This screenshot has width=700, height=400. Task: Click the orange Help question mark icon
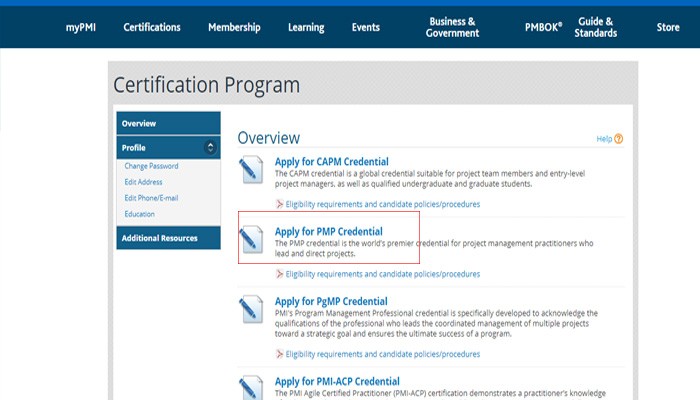619,139
